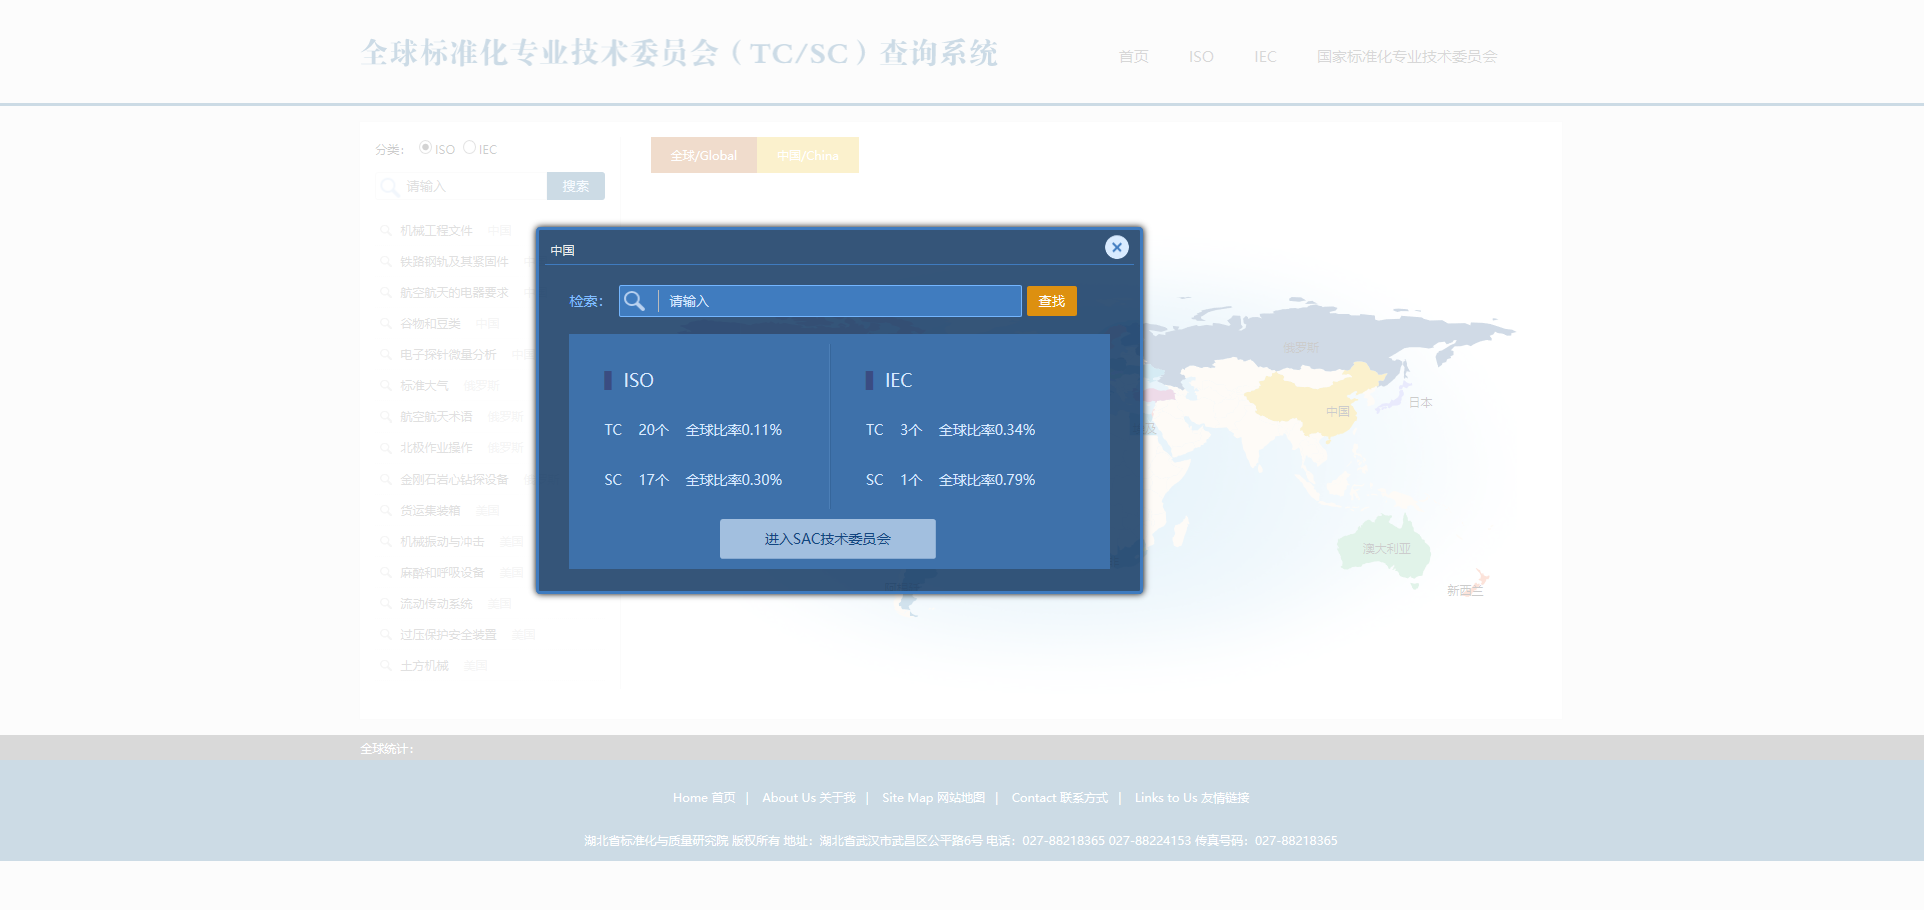Select the ISO radio button

click(426, 148)
